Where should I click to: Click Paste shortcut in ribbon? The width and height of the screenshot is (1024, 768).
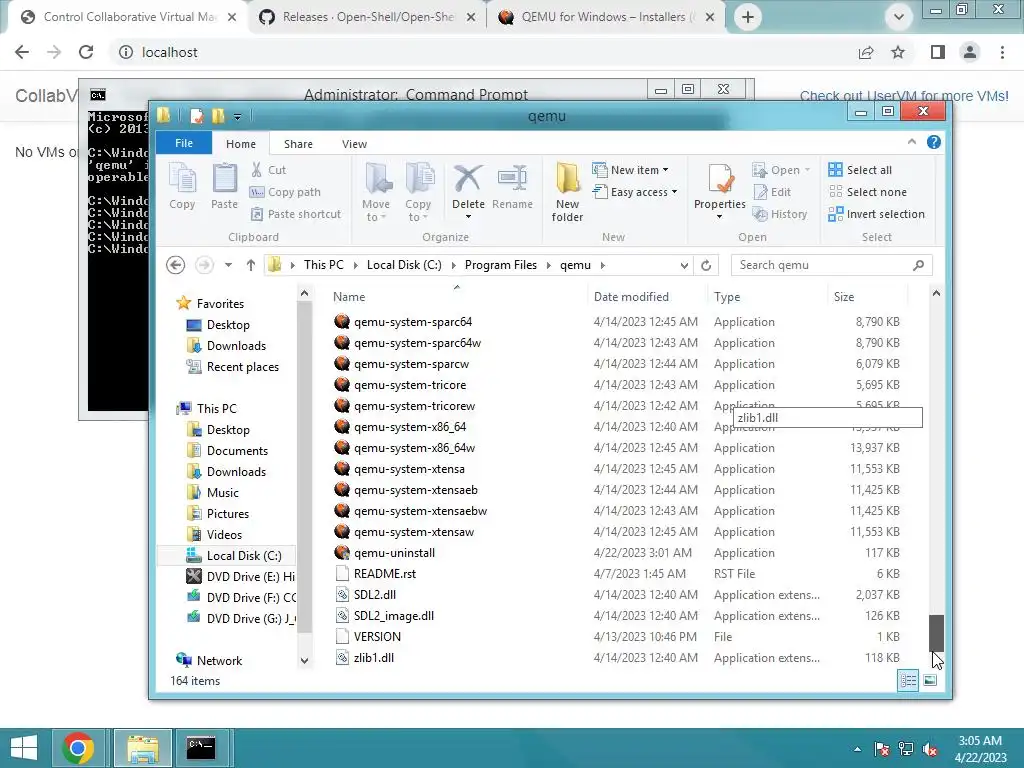coord(296,214)
